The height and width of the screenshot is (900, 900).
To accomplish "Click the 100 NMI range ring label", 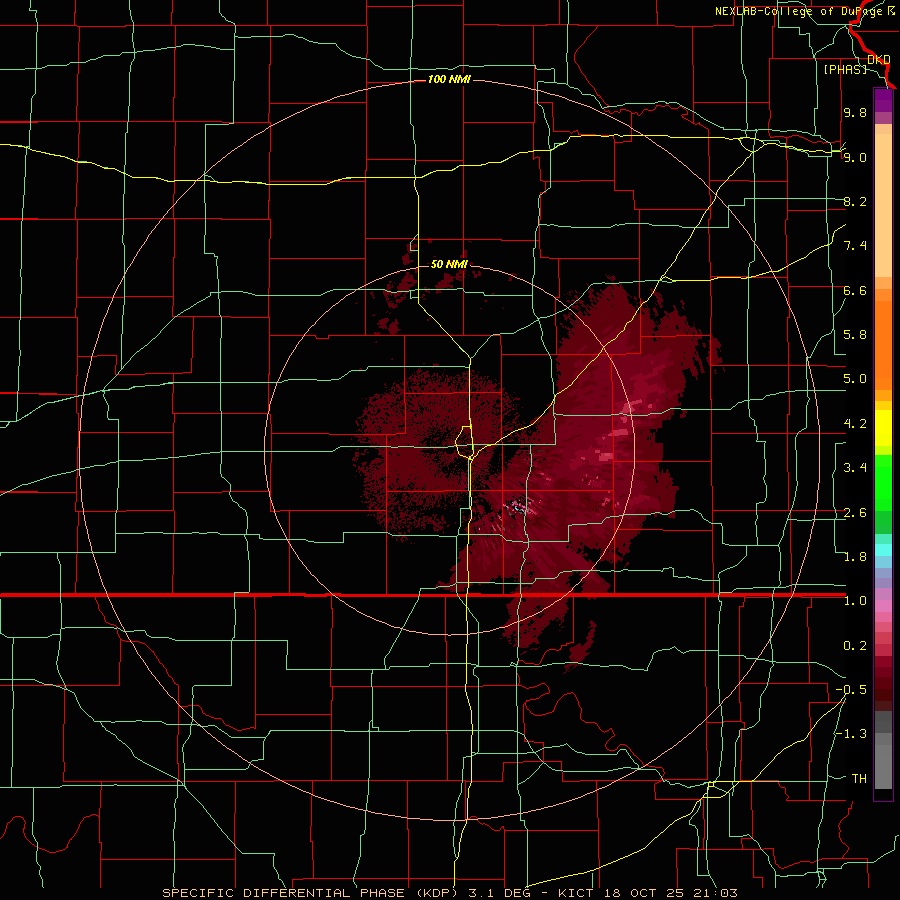I will tap(449, 79).
